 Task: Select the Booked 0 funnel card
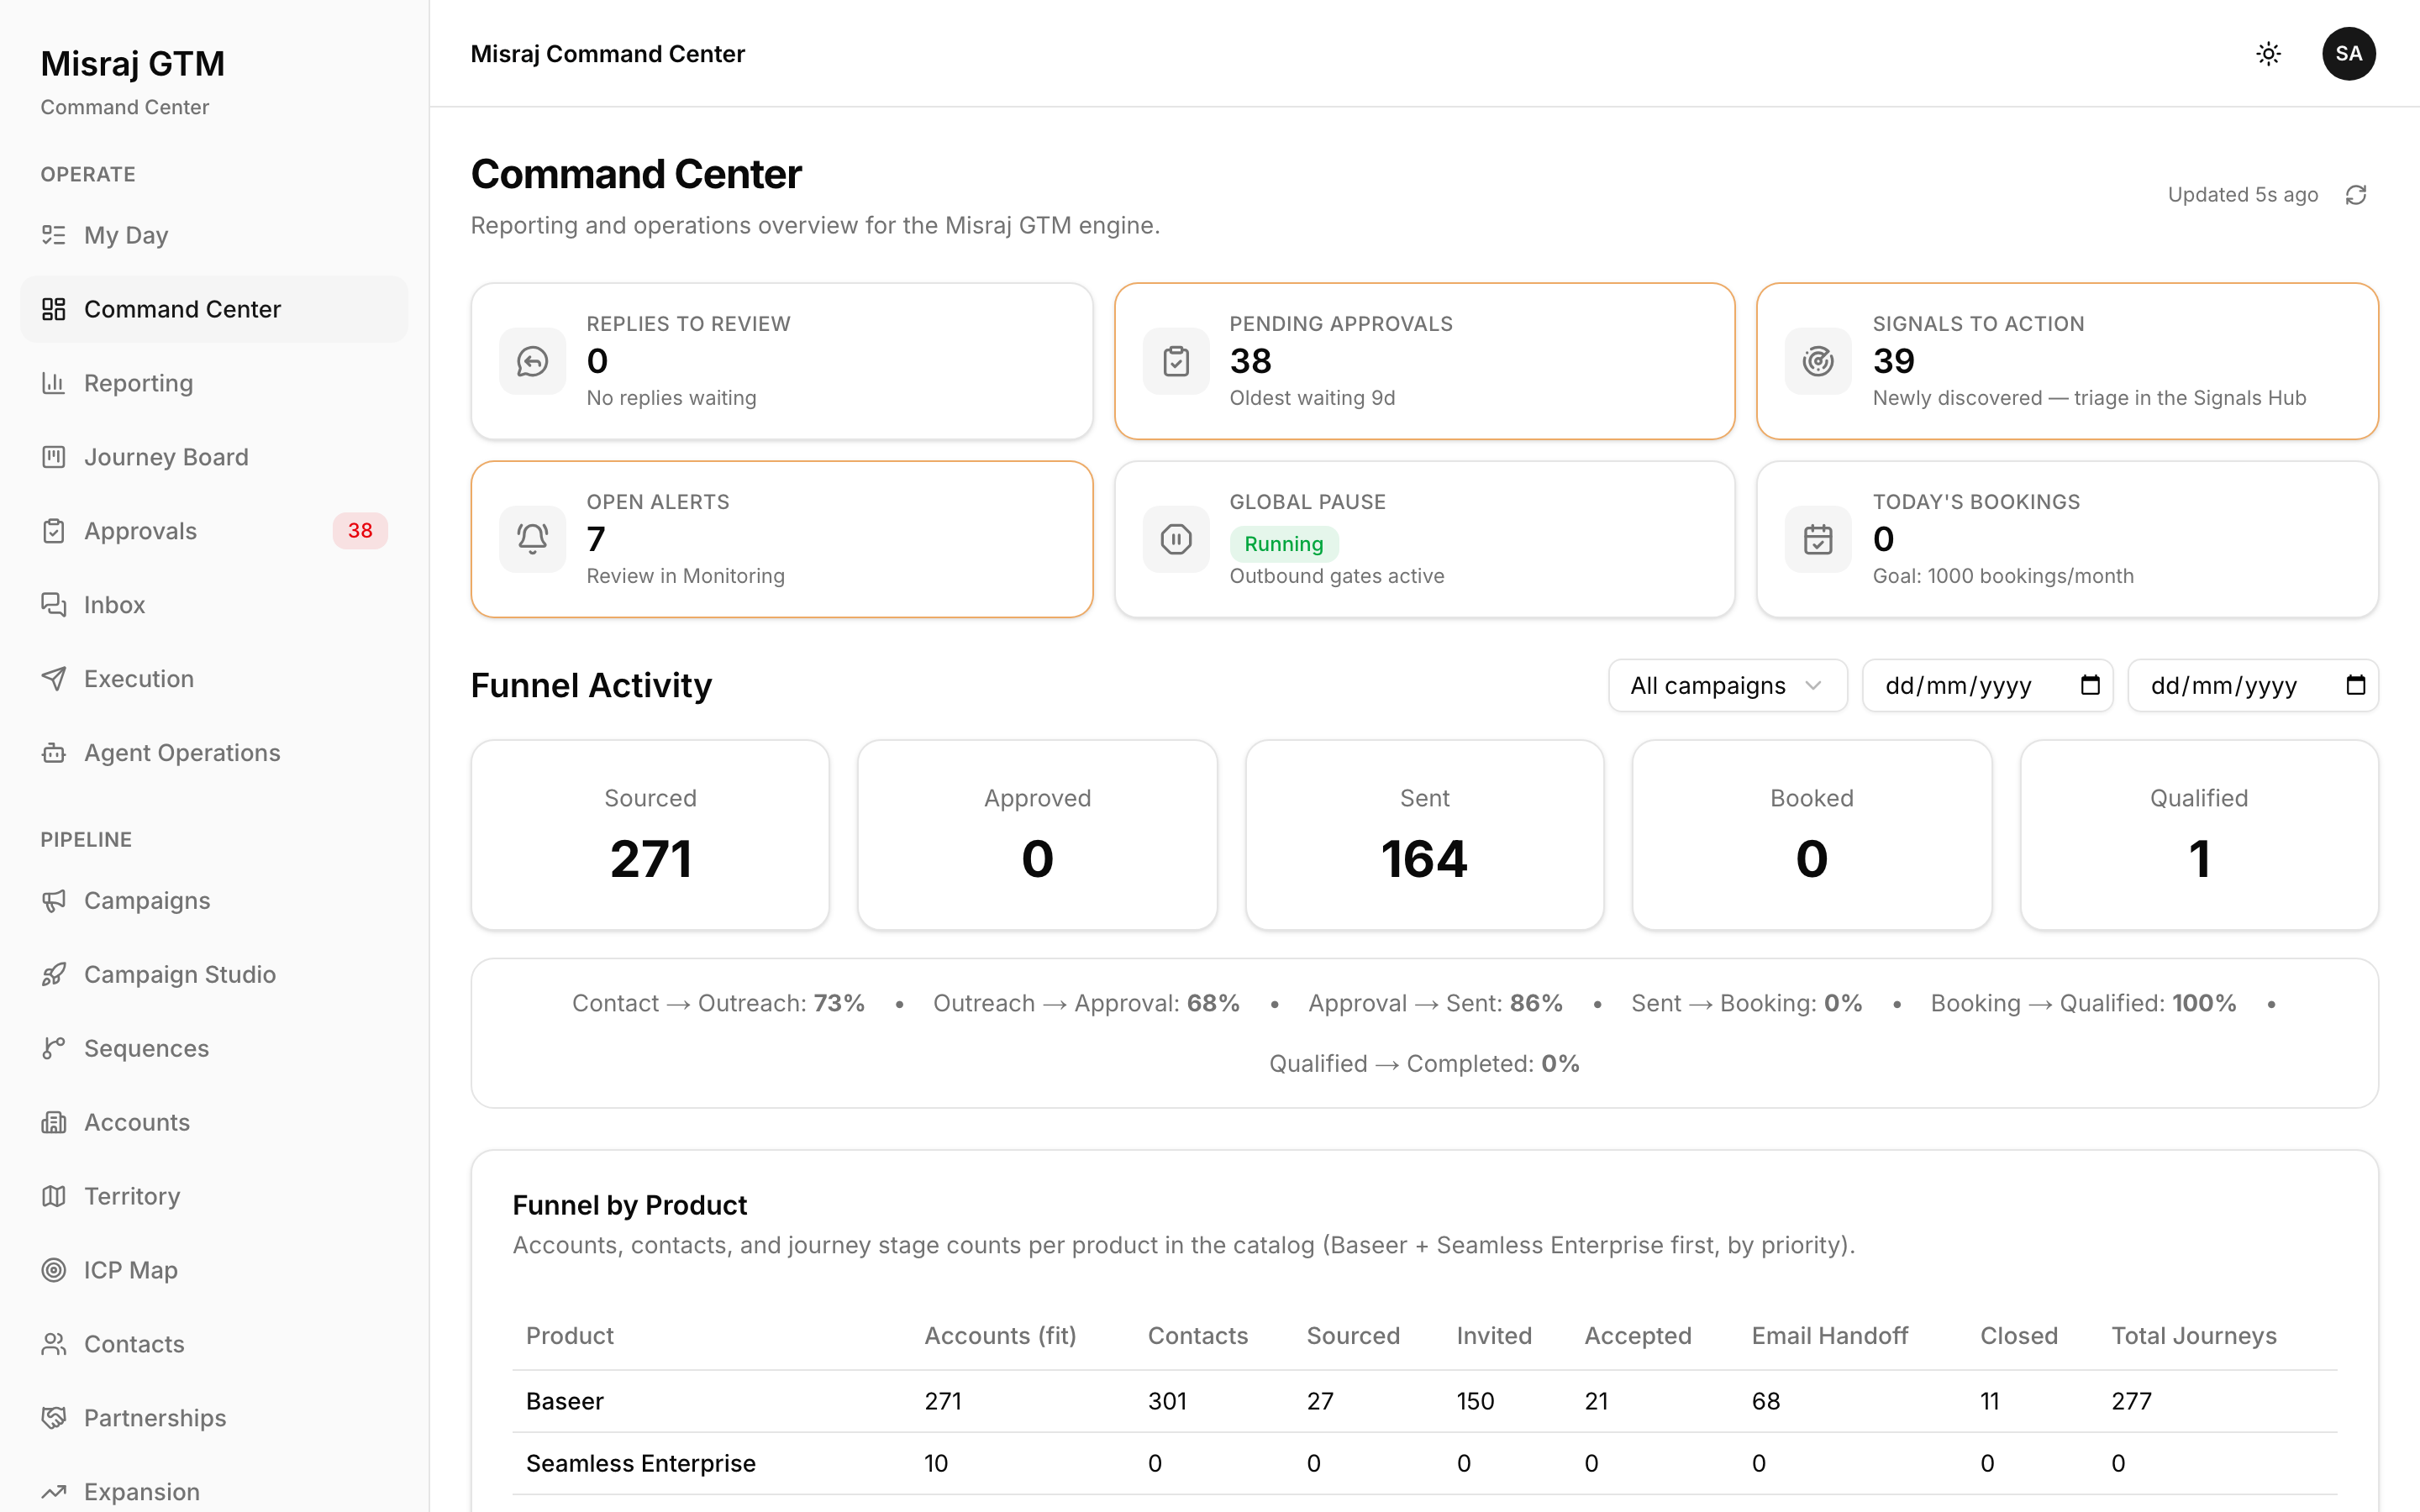(1811, 835)
